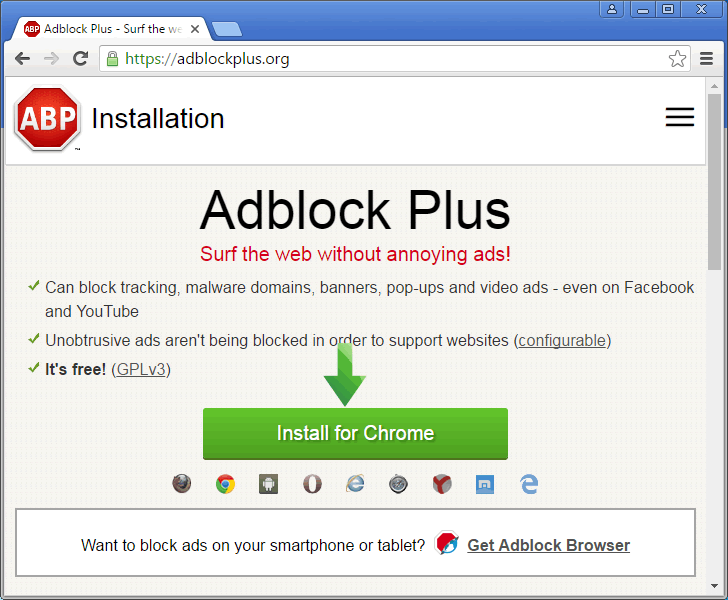728x600 pixels.
Task: Click the Opera browser icon
Action: 312,484
